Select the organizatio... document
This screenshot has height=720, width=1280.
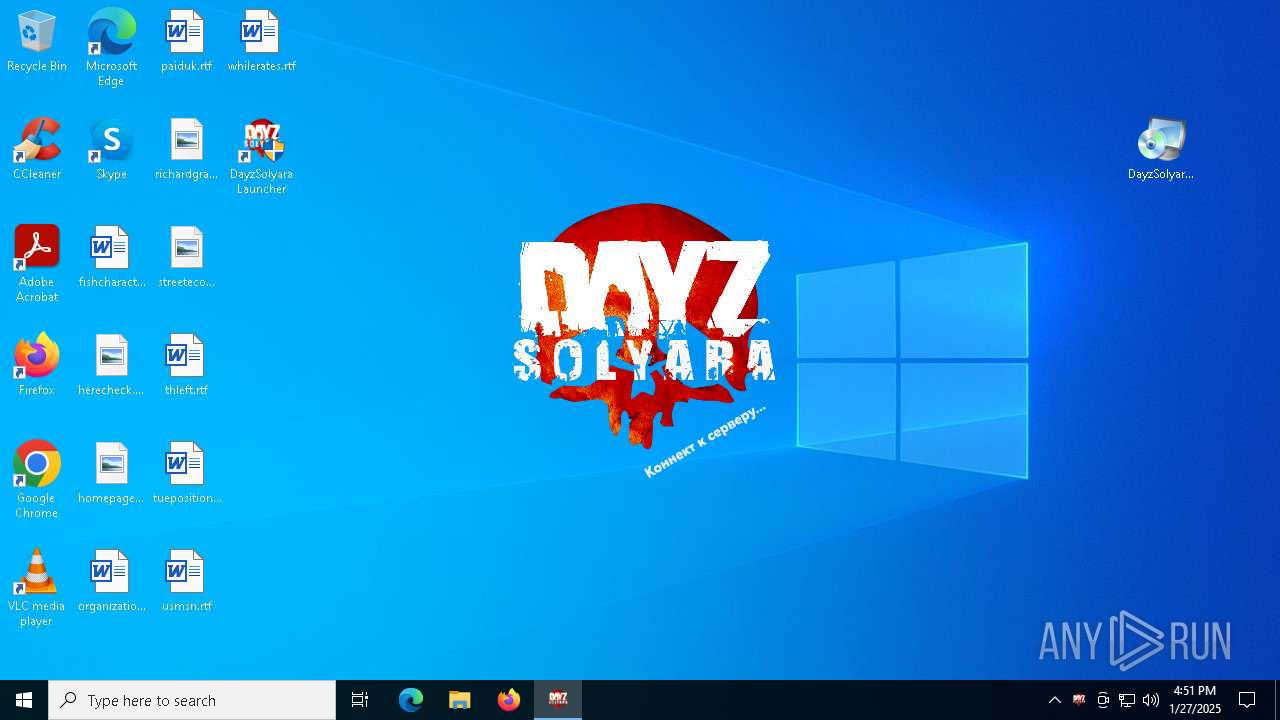click(111, 581)
